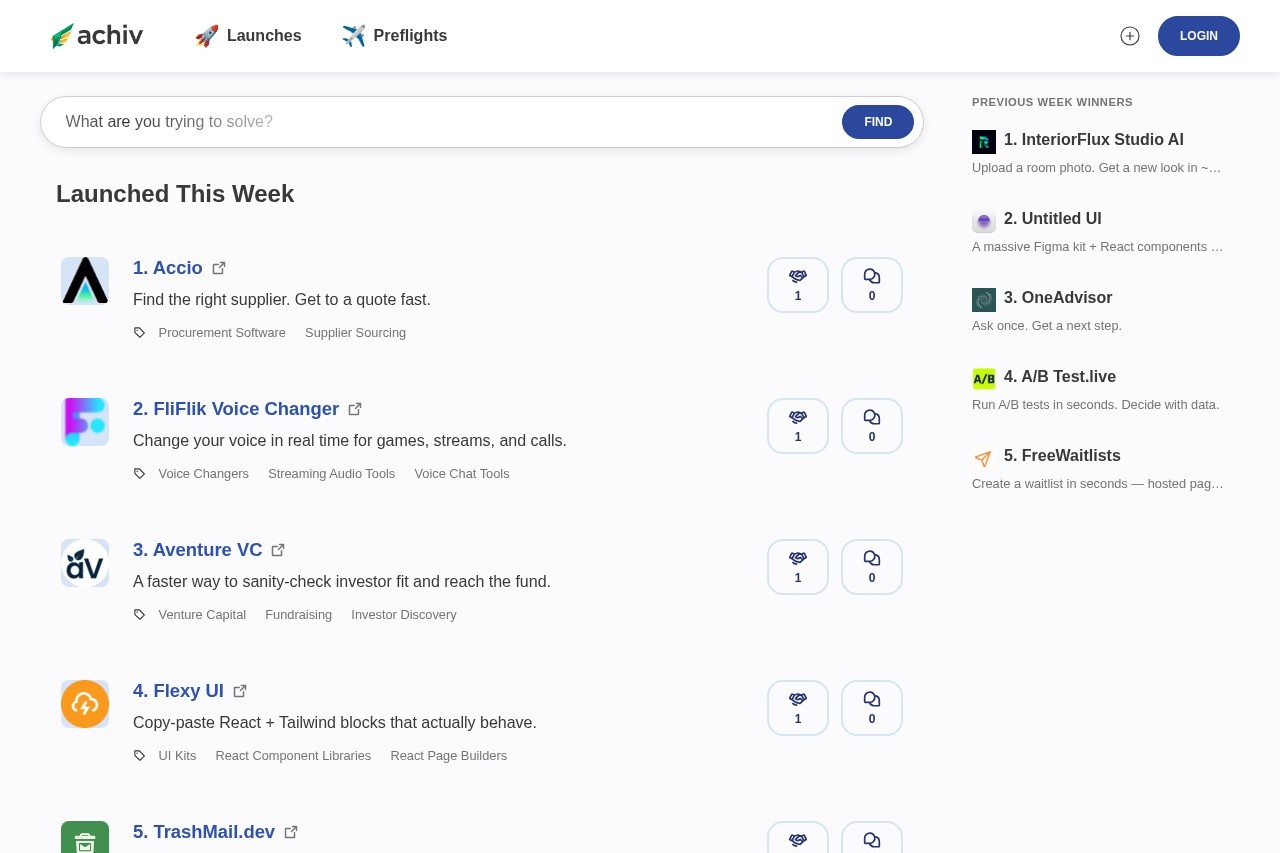Open external link icon next to TrashMail.dev
The image size is (1280, 853).
coord(291,832)
